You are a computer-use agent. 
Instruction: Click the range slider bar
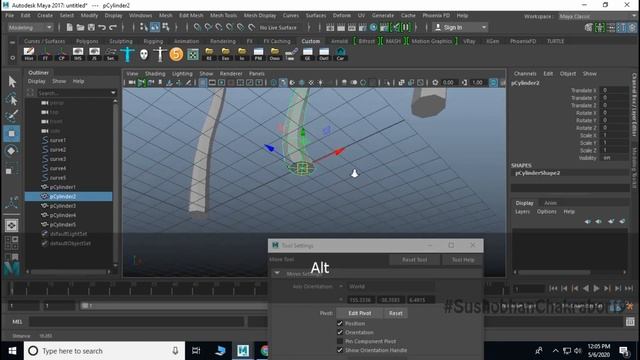pos(173,305)
